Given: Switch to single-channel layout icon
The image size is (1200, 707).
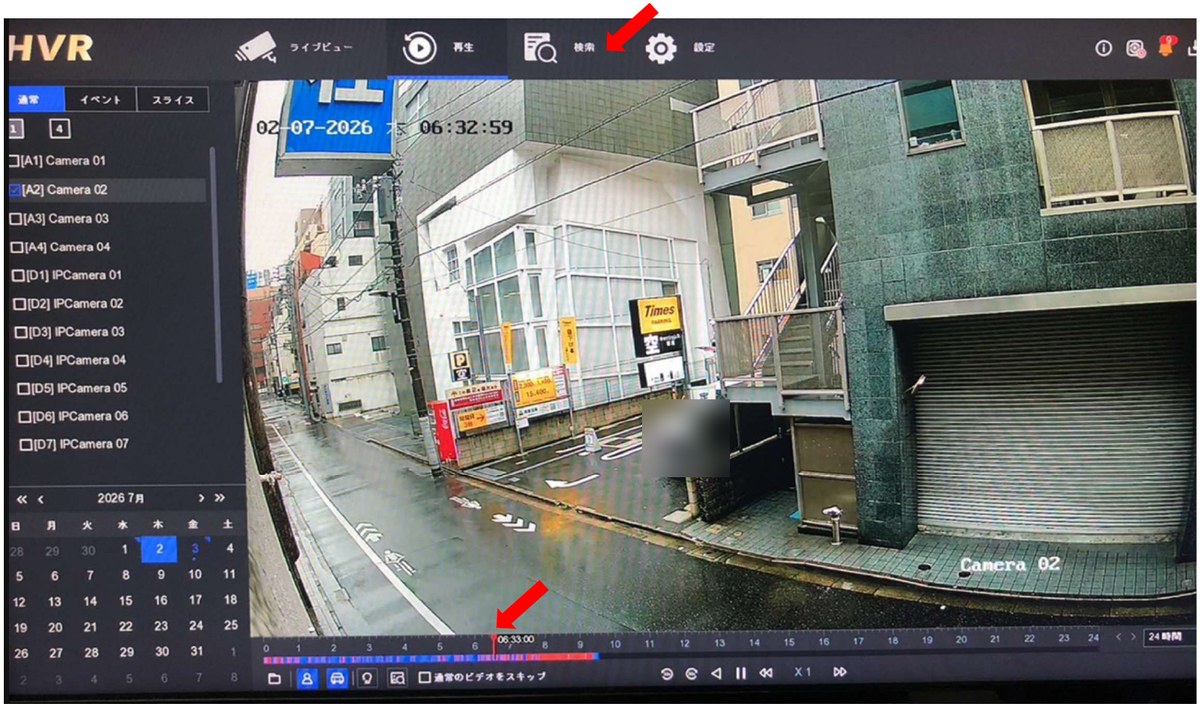Looking at the screenshot, I should [15, 128].
